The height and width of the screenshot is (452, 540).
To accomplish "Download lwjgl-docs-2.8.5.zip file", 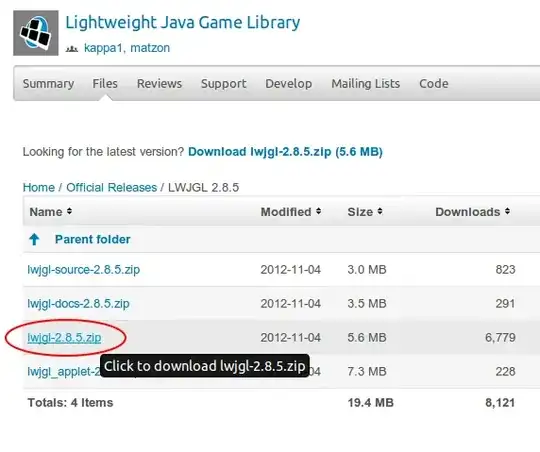I will point(79,304).
